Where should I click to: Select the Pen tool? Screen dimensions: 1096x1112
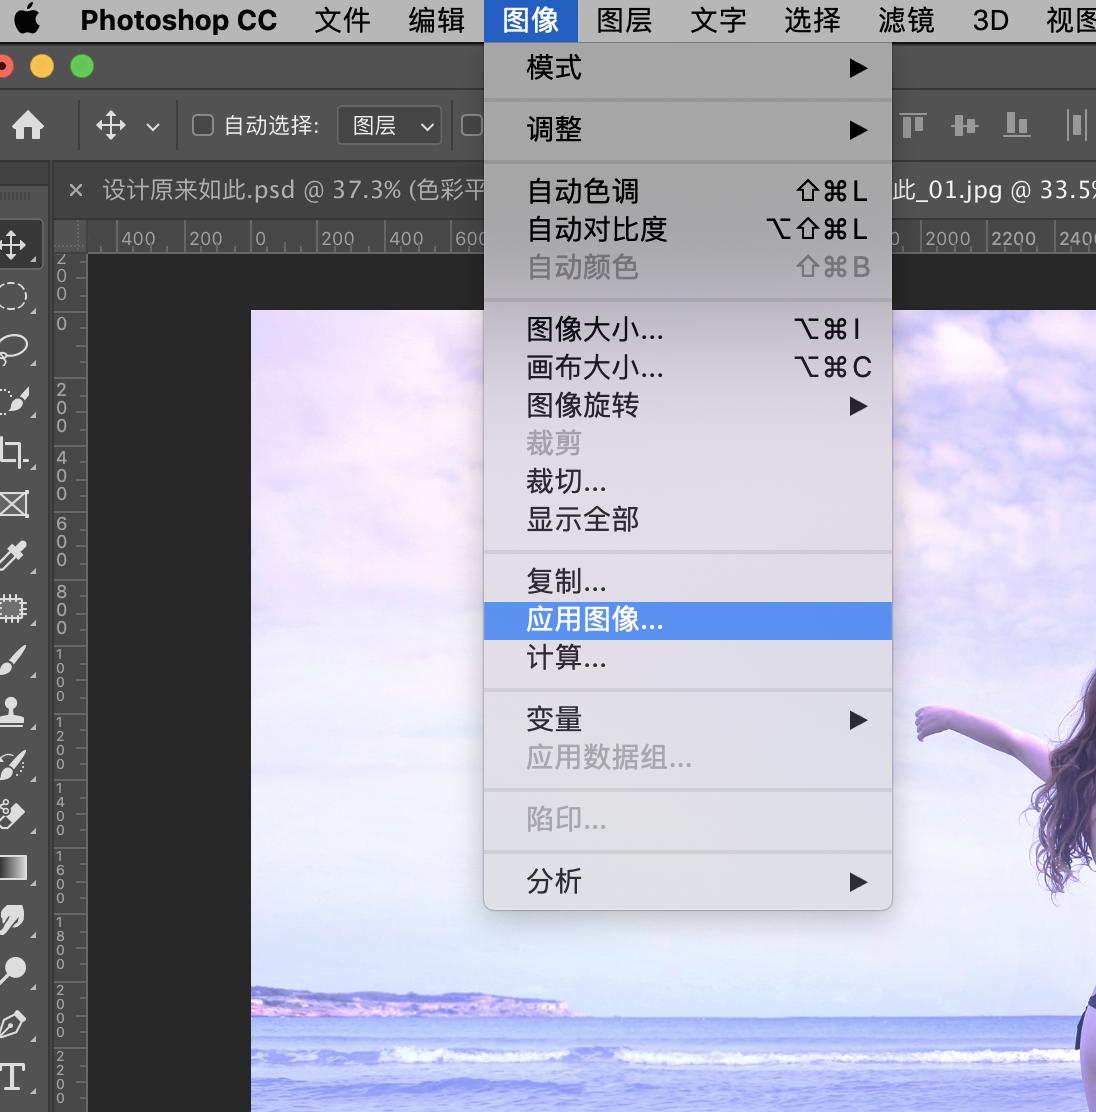click(x=20, y=1023)
